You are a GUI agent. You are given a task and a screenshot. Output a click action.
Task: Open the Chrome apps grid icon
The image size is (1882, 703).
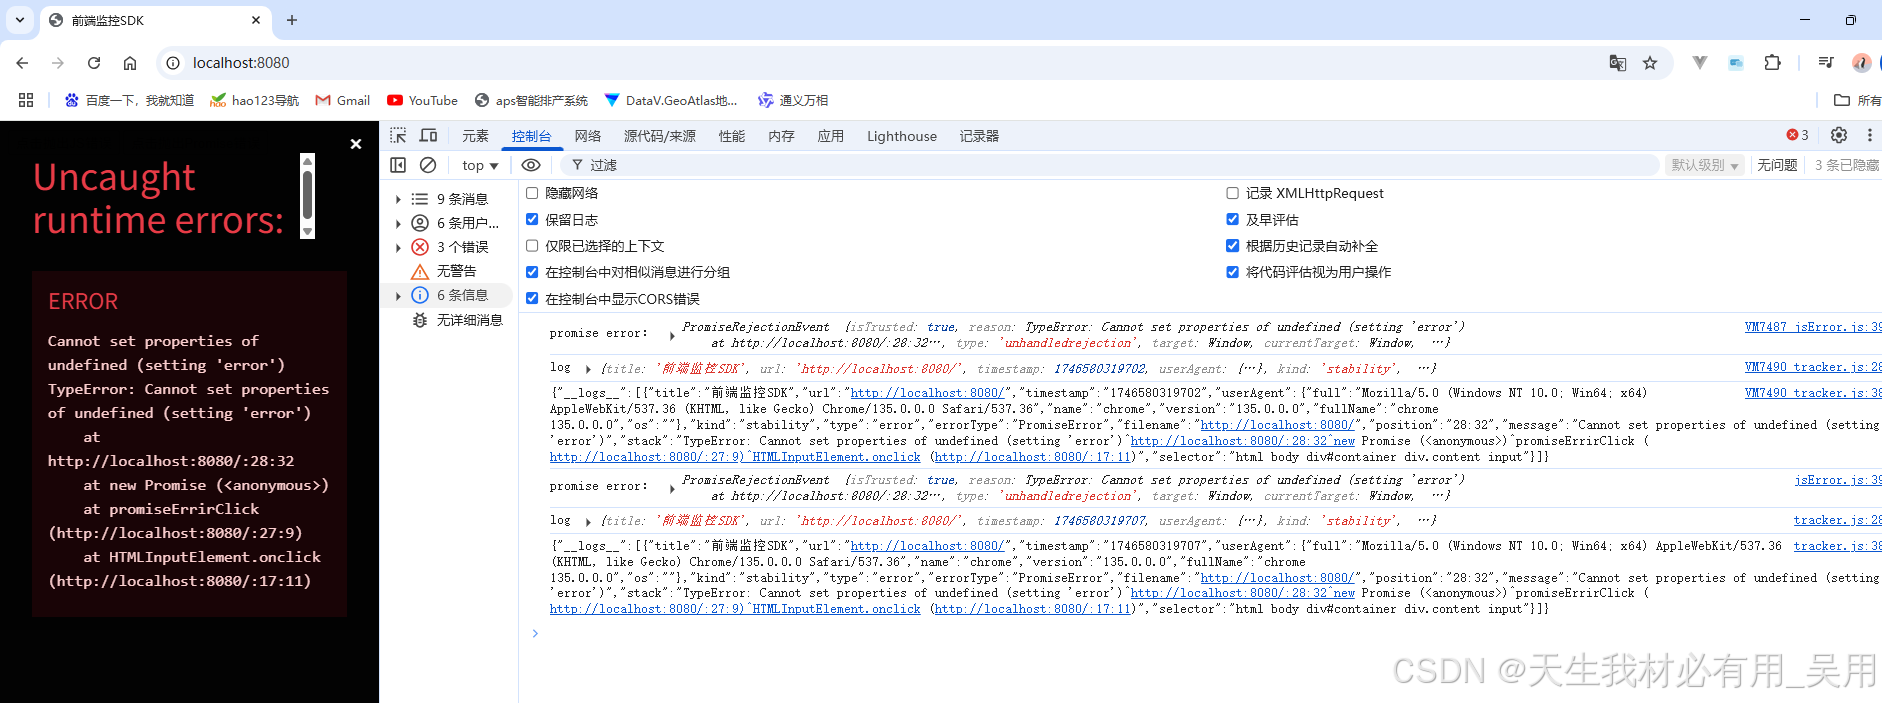click(26, 100)
